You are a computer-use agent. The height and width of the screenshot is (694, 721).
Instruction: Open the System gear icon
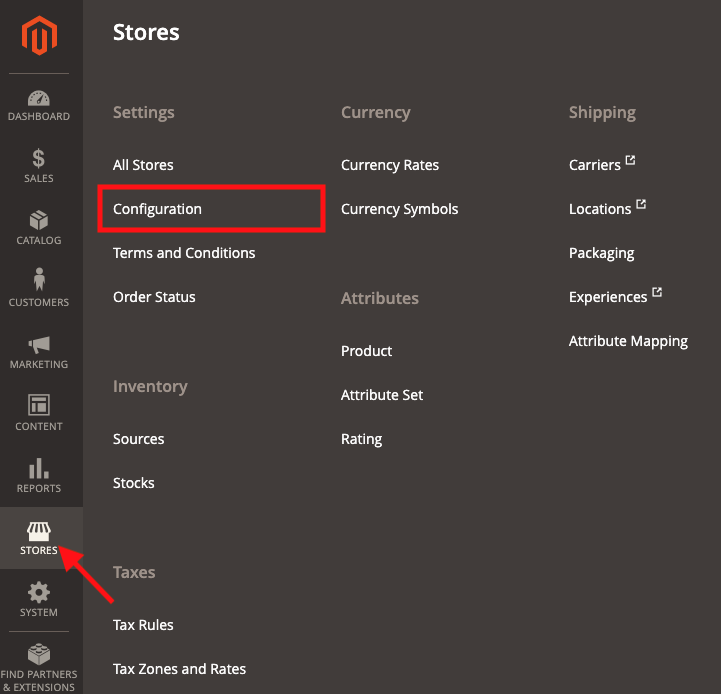[39, 592]
